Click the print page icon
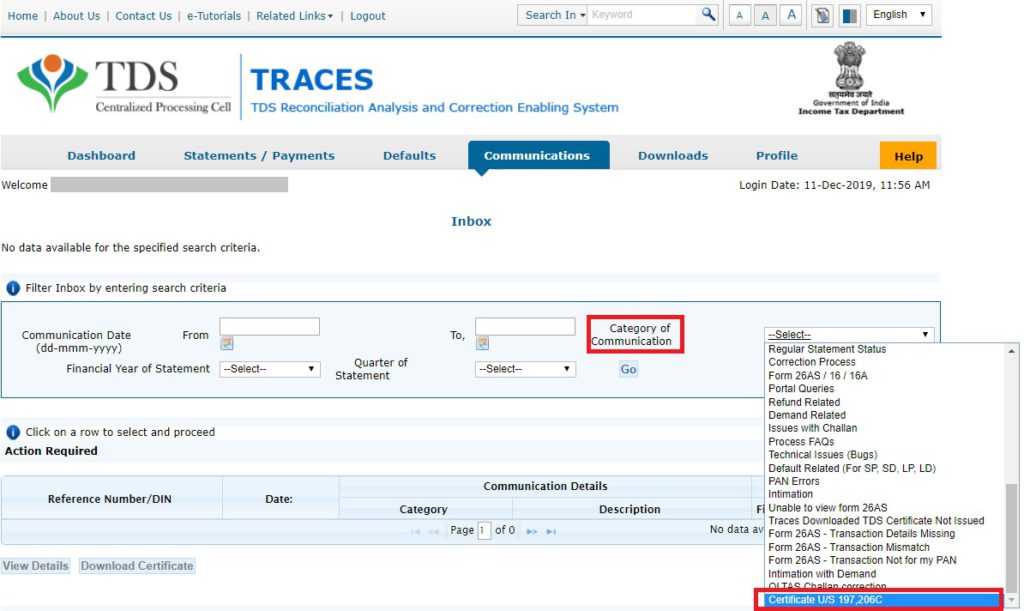 pyautogui.click(x=822, y=16)
